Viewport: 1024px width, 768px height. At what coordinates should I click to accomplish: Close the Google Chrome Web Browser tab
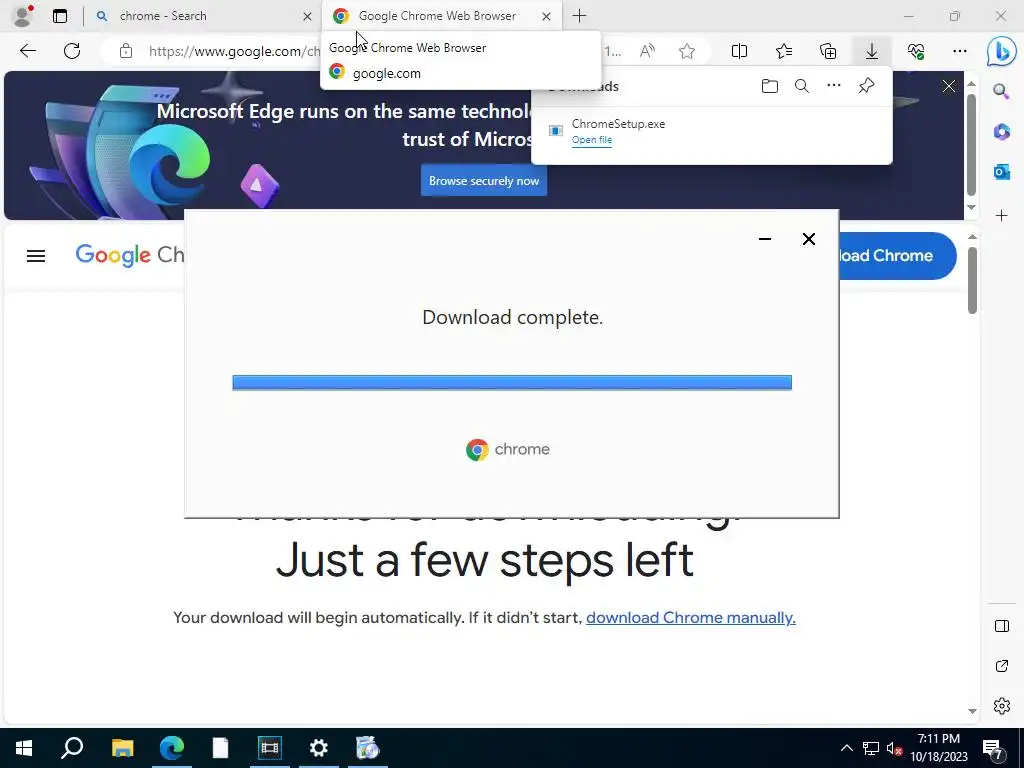coord(547,16)
